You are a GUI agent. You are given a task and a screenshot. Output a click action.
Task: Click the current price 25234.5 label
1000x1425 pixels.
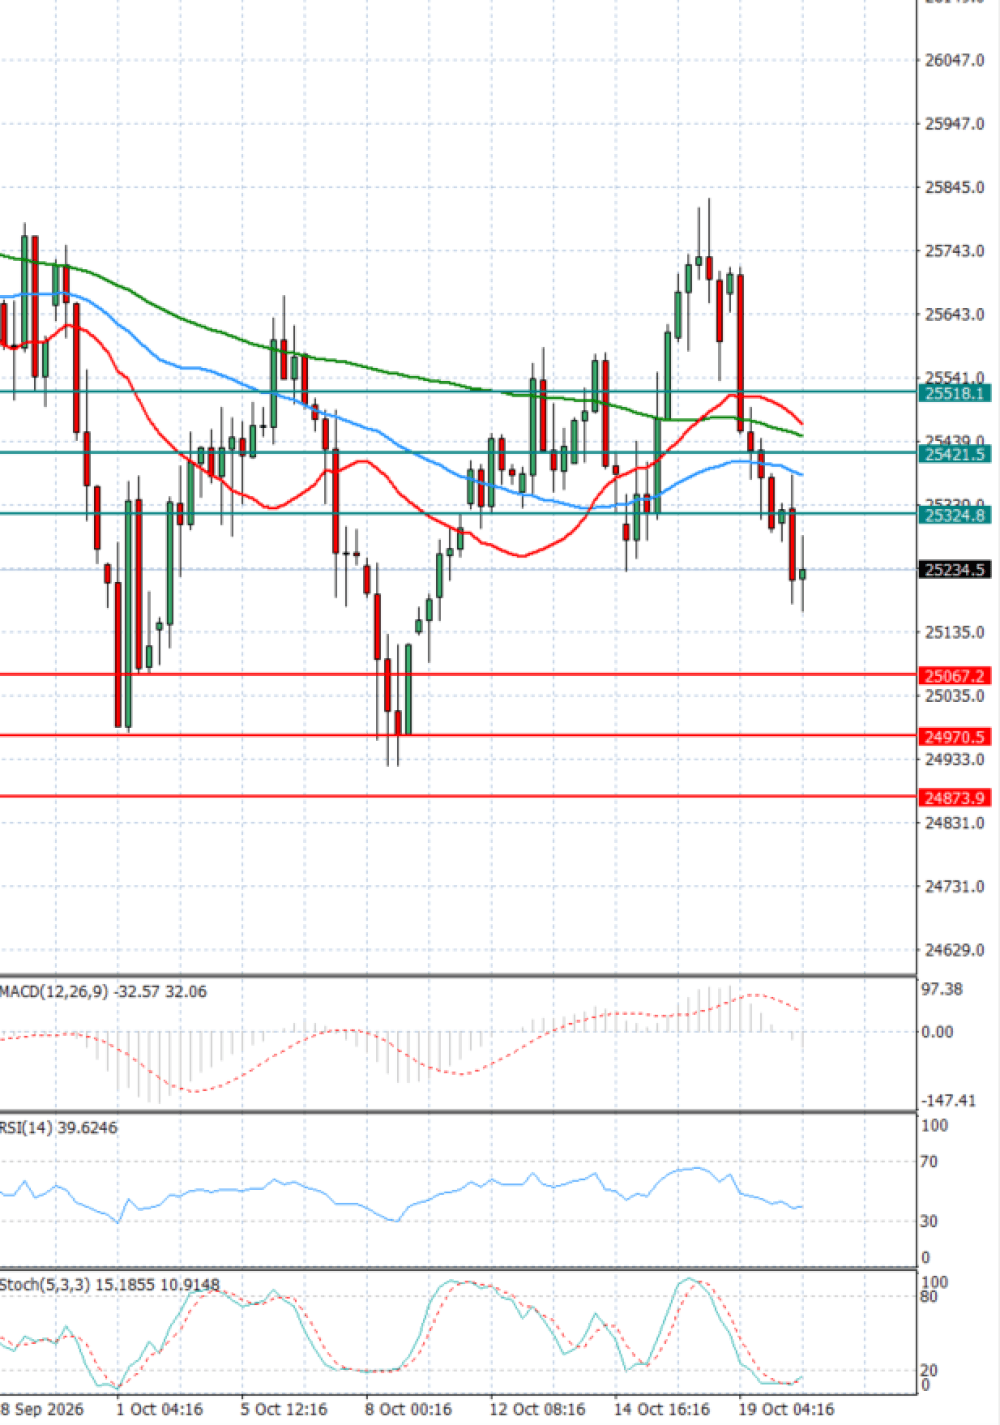point(955,570)
